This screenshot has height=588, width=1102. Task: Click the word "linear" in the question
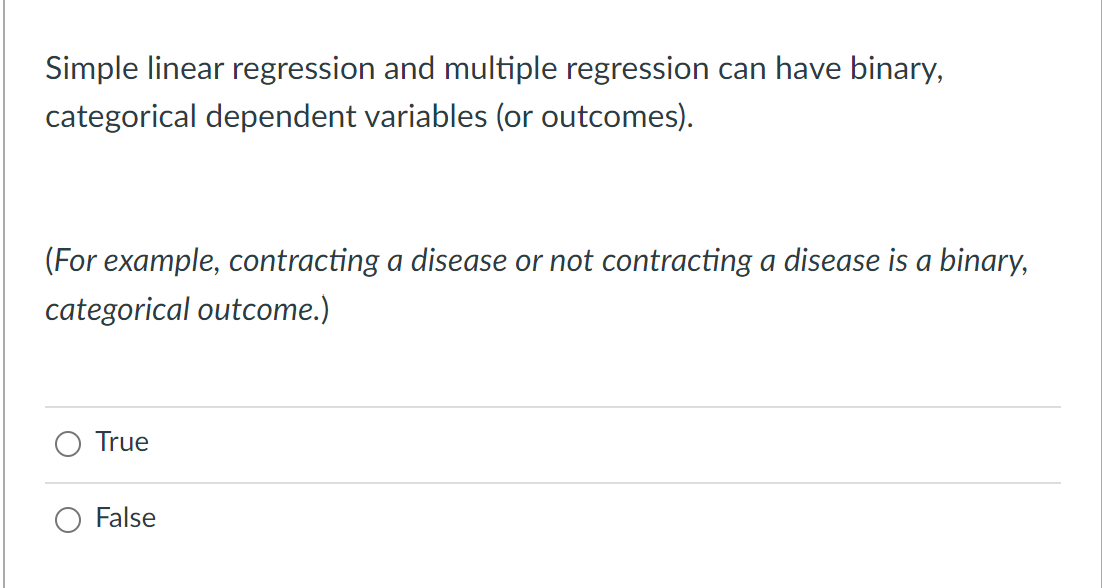click(x=185, y=69)
